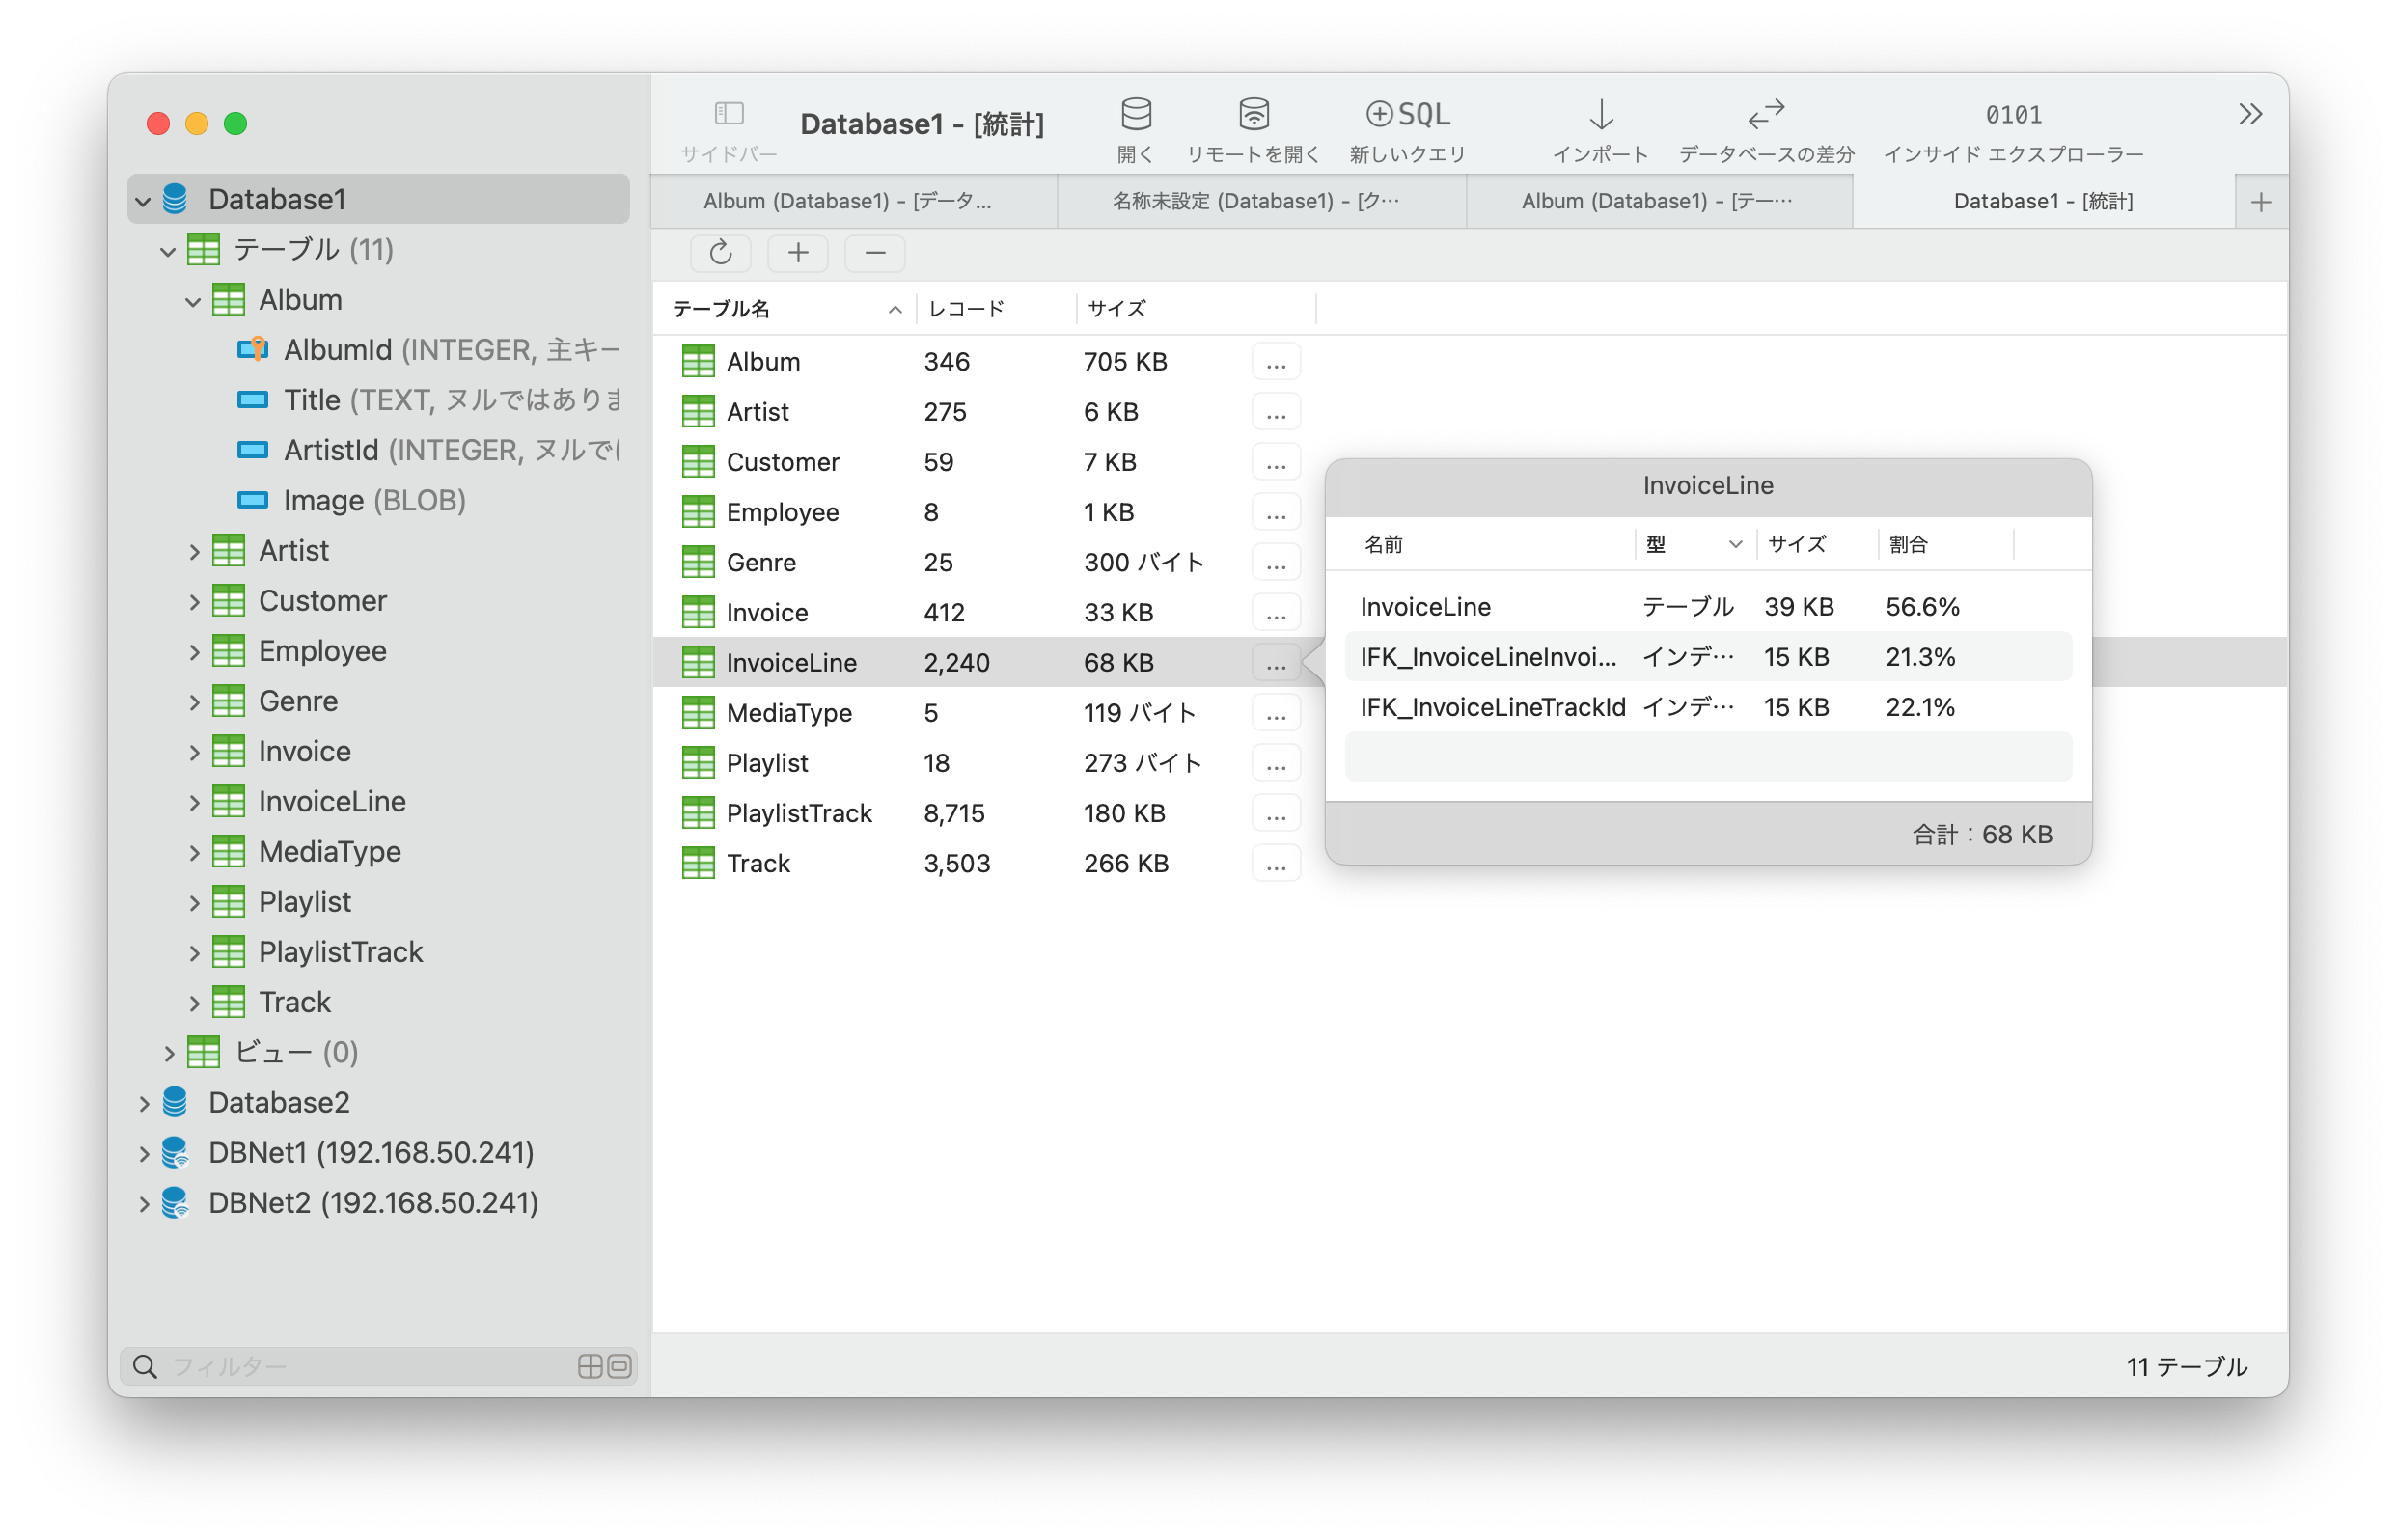Click the ellipsis button in the Invoice row

coord(1276,612)
